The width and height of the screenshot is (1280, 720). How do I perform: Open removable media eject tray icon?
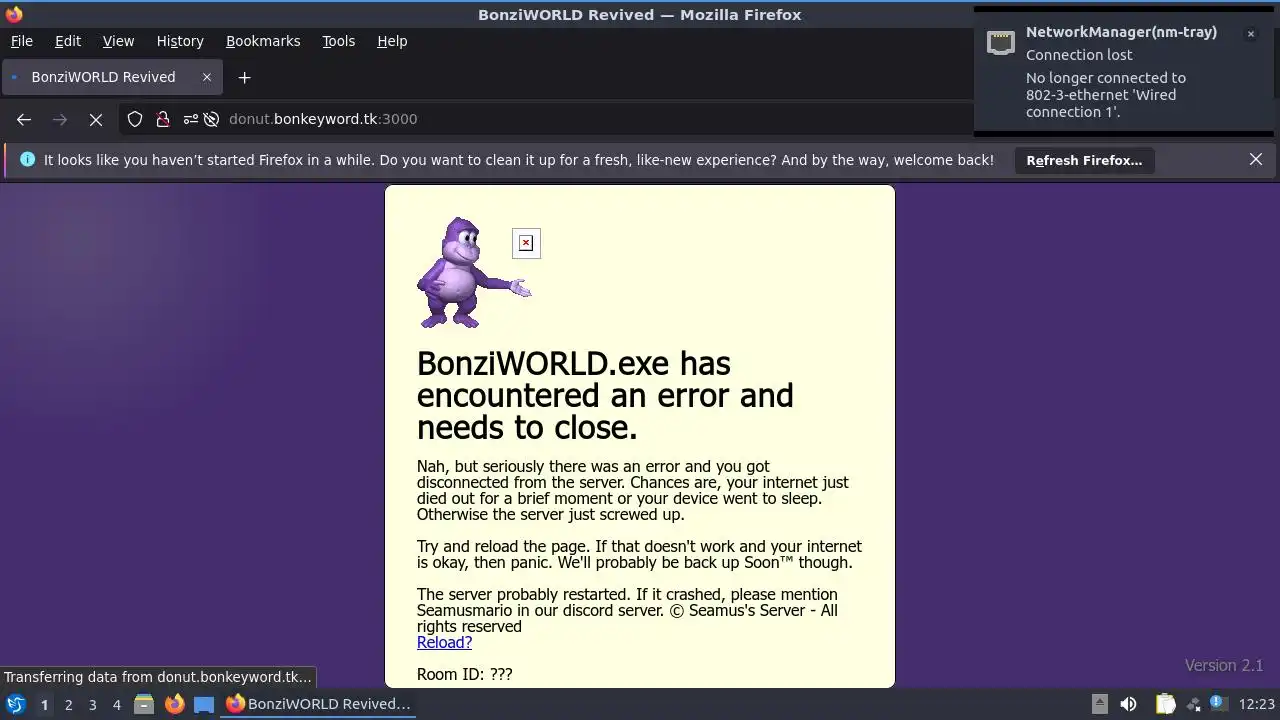[x=1099, y=704]
